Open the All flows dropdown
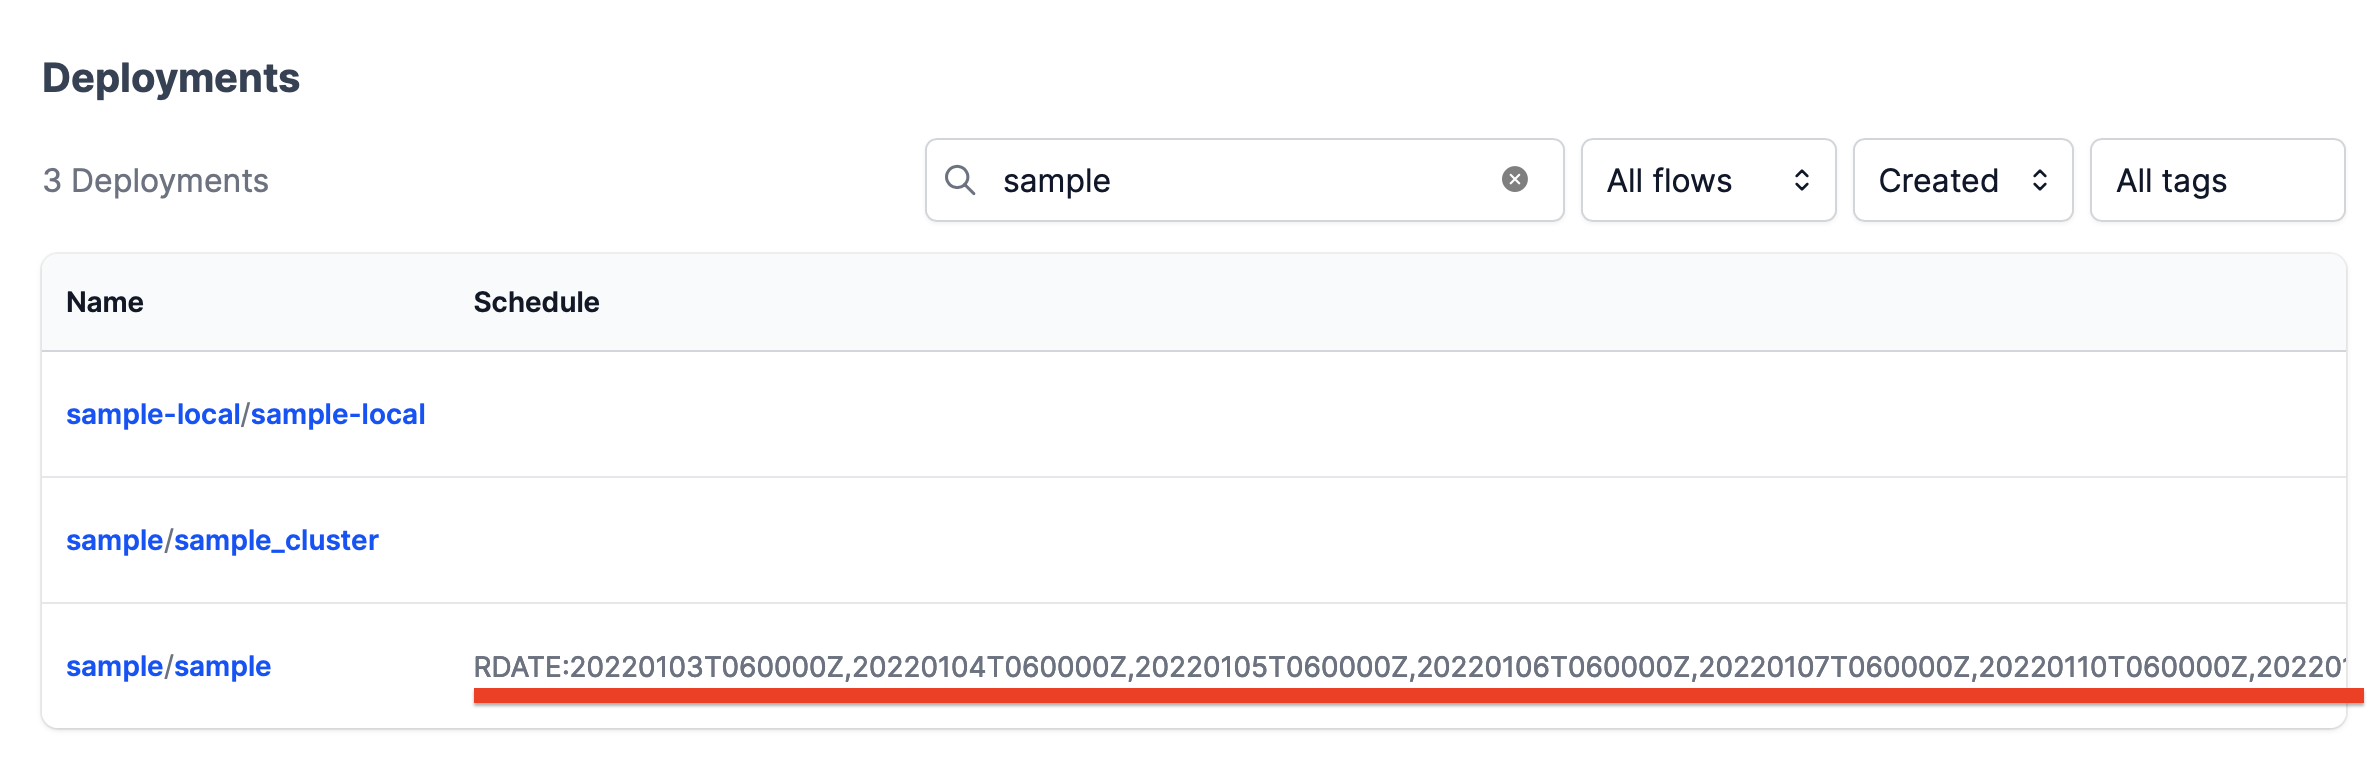This screenshot has height=766, width=2372. pyautogui.click(x=1706, y=180)
